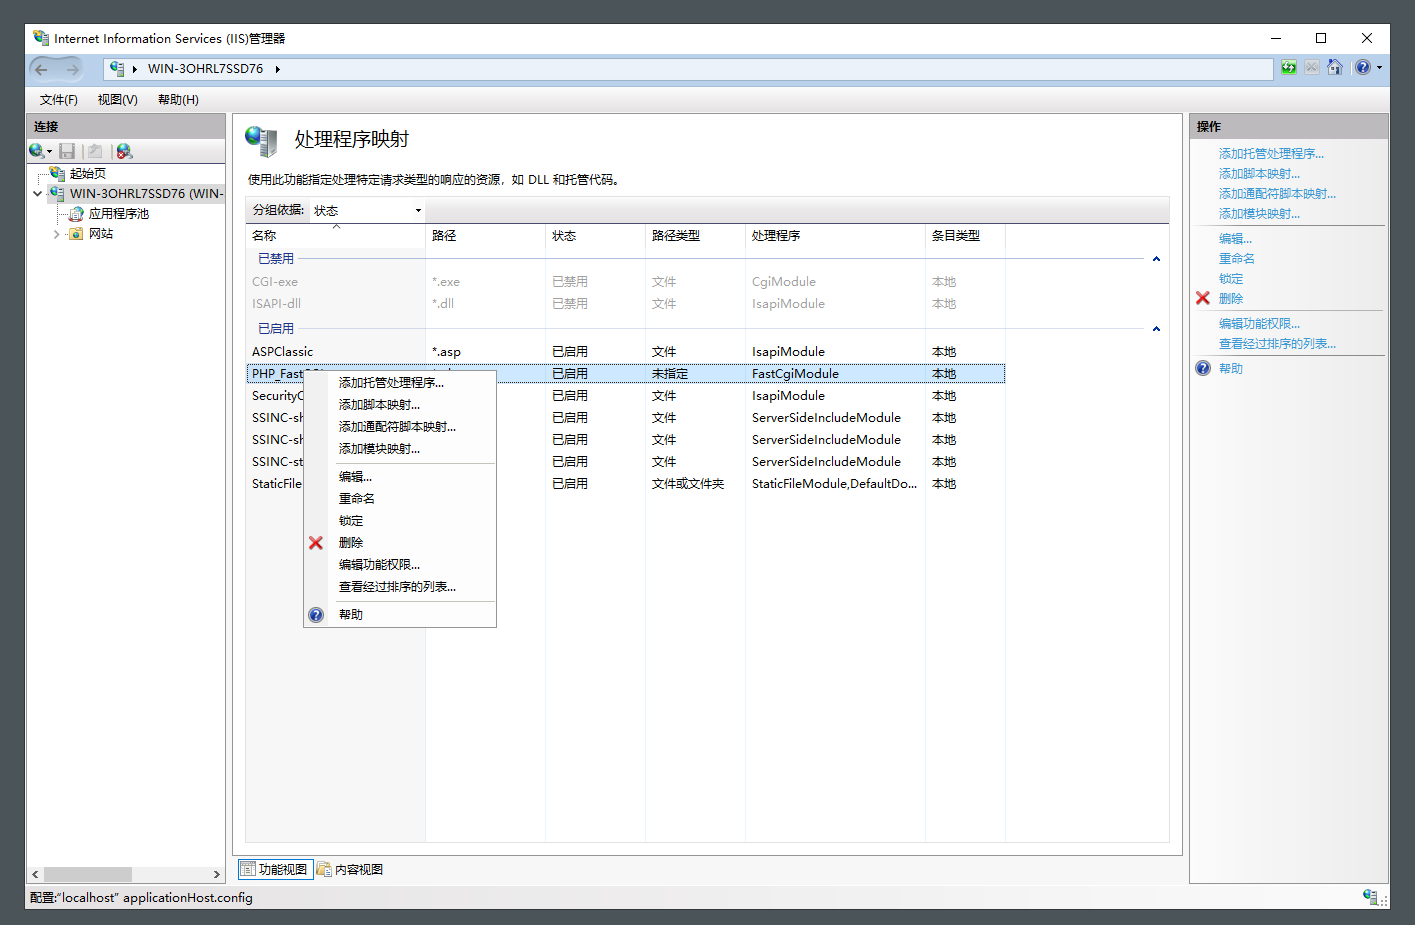Click the refresh page icon beside address bar
The width and height of the screenshot is (1415, 925).
(1289, 68)
